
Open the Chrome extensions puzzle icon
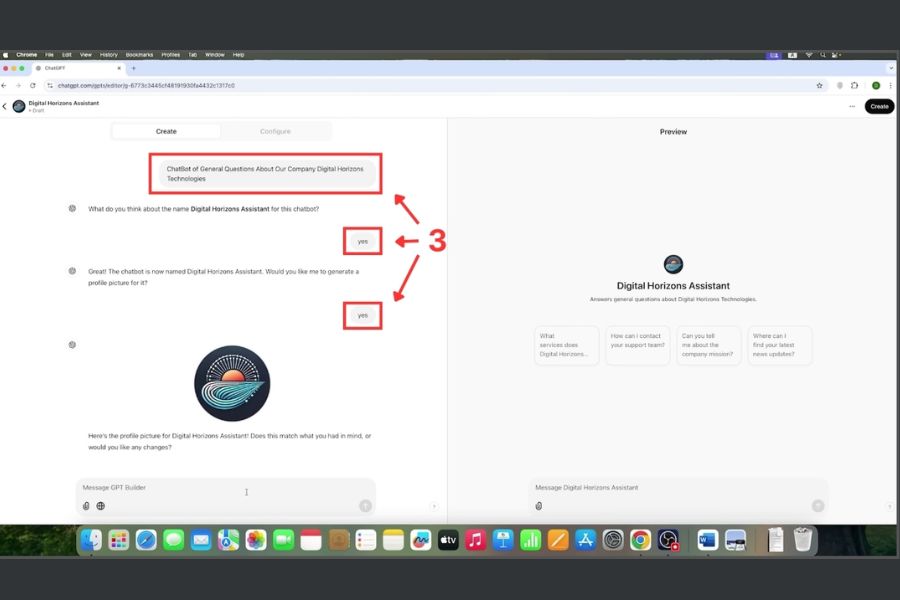click(x=854, y=86)
